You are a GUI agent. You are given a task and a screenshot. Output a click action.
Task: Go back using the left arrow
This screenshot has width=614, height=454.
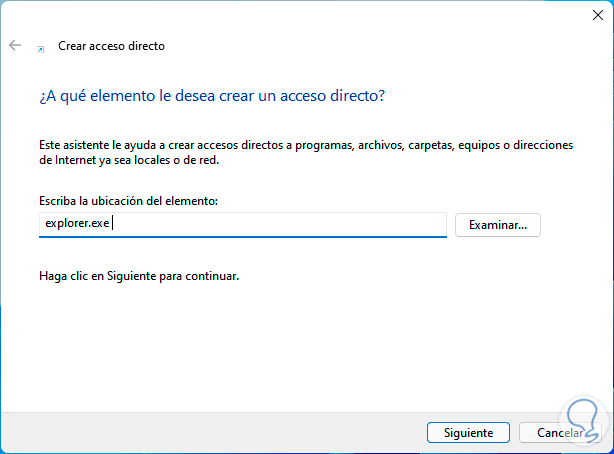[15, 46]
